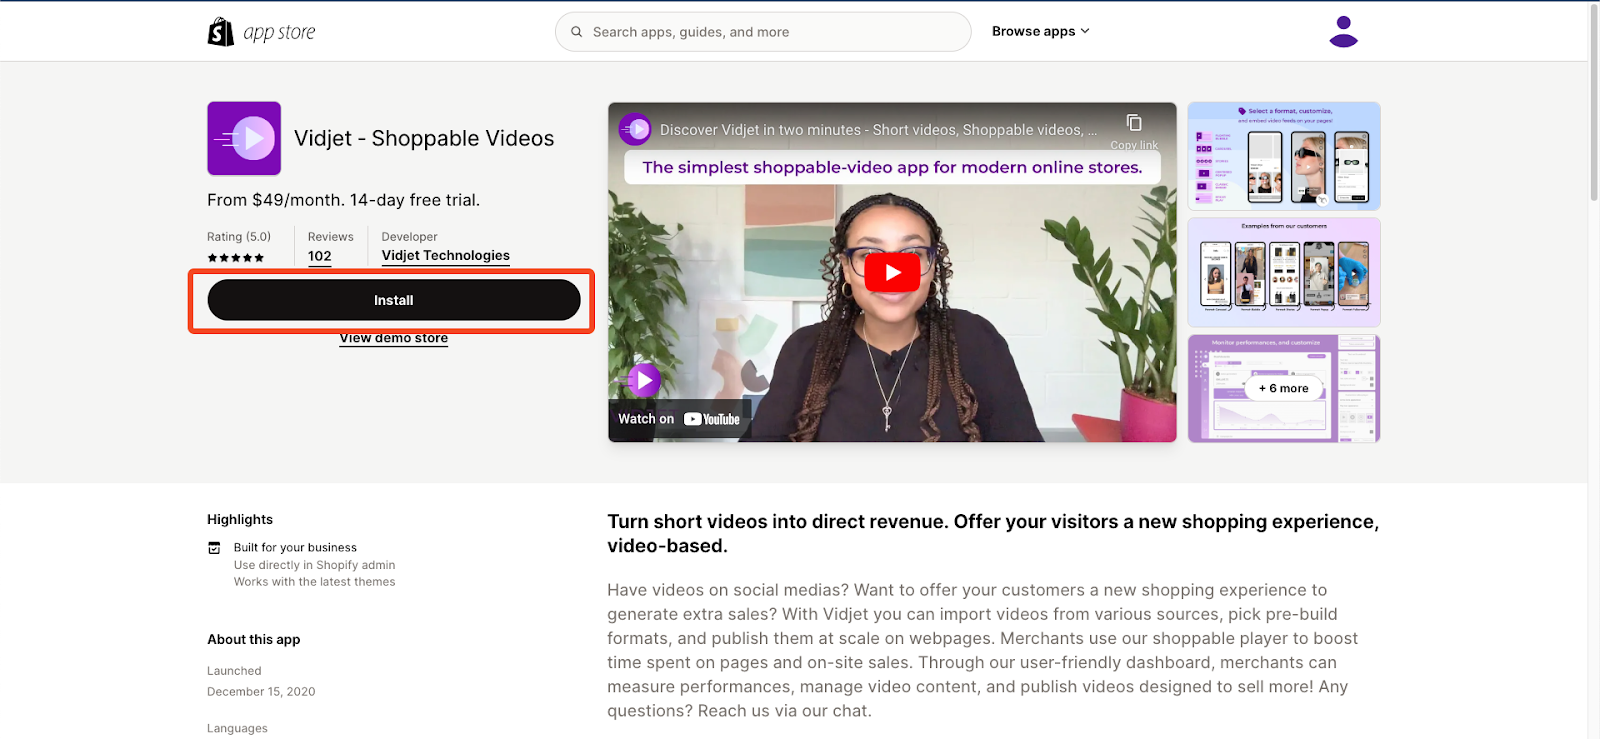
Task: Focus the Search apps, guides field
Action: [x=763, y=32]
